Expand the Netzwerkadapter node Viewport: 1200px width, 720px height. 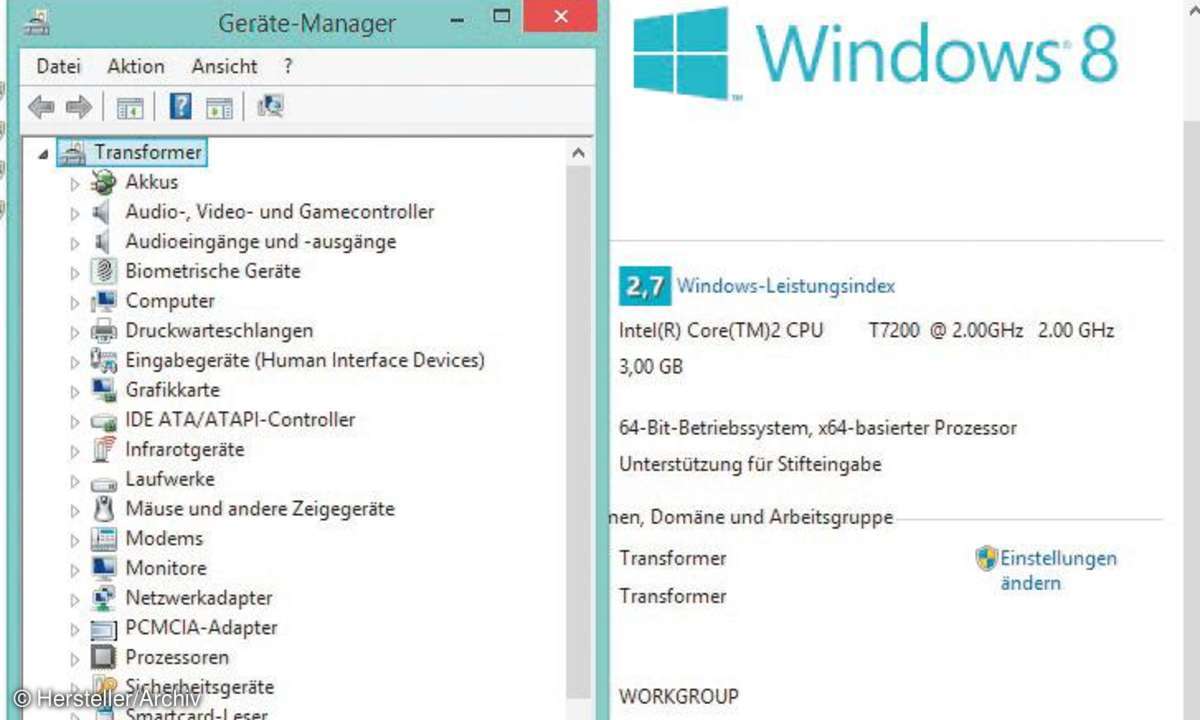click(x=75, y=600)
